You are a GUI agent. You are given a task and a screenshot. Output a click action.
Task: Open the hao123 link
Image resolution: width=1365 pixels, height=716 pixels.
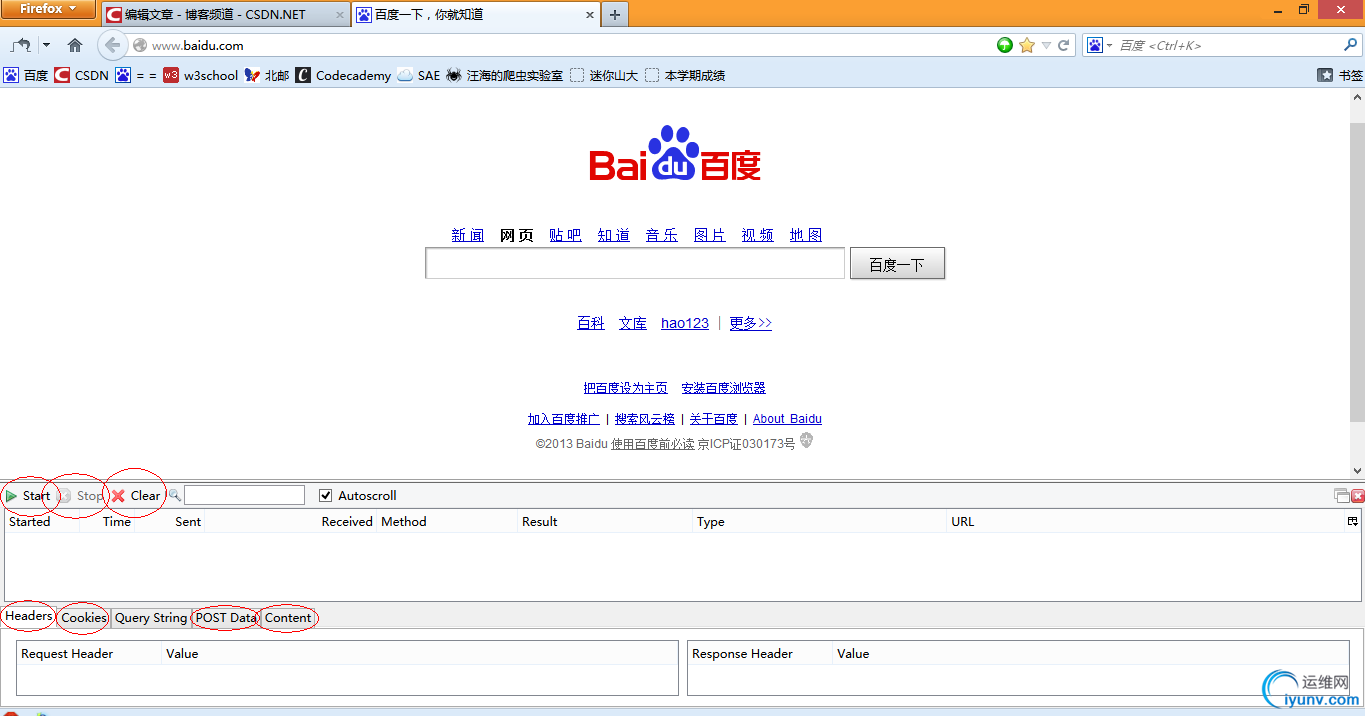(685, 323)
